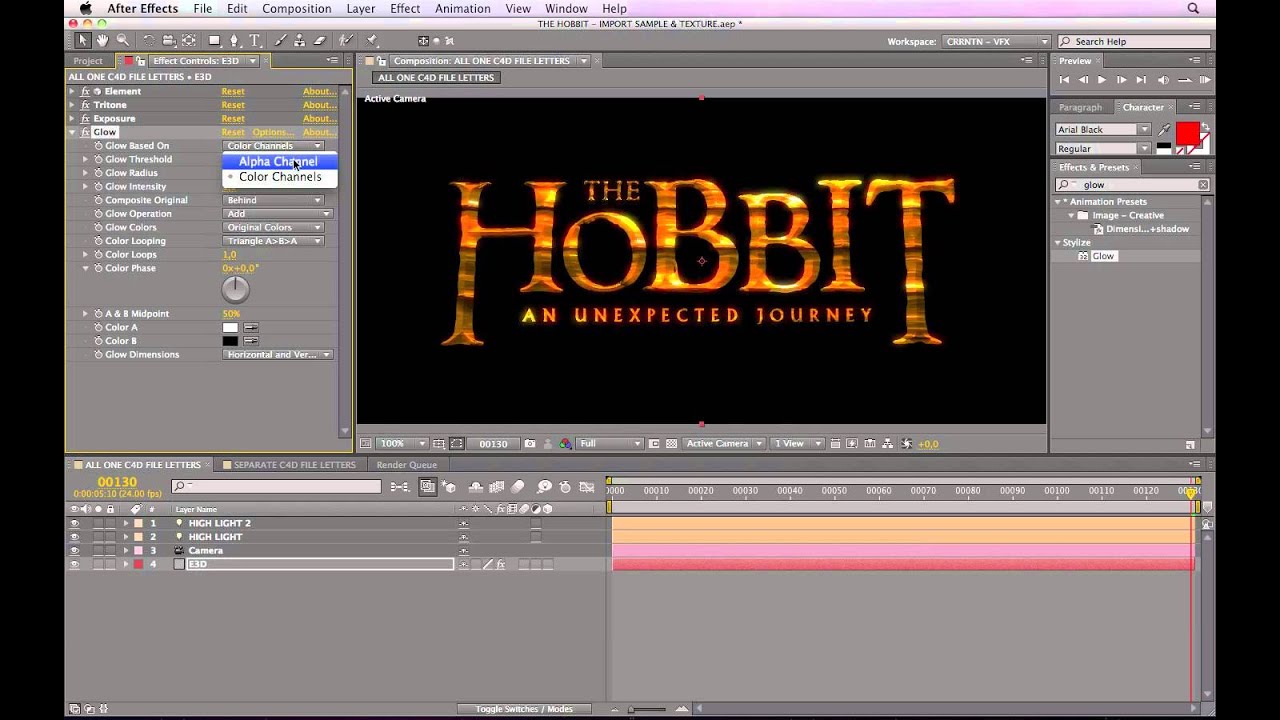Click the Composition Mini-Flowchart timeline icon
This screenshot has height=720, width=1280.
(x=399, y=487)
